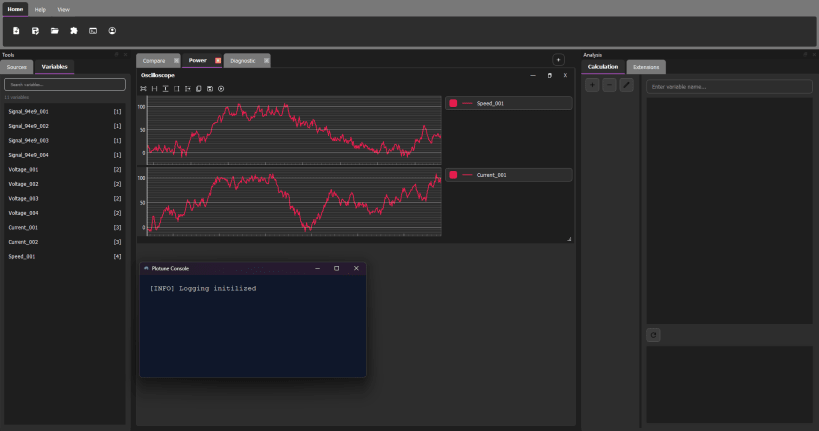Click the fifth oscilloscope toolbar icon
The width and height of the screenshot is (819, 431).
pos(188,89)
